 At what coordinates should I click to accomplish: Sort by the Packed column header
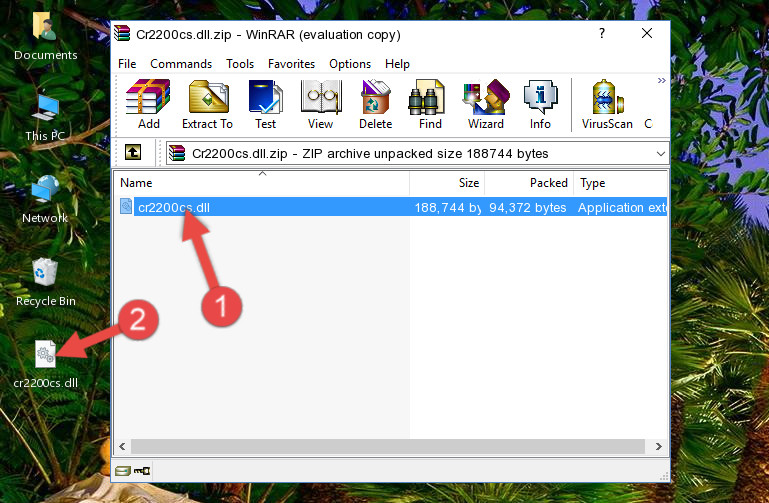(x=529, y=183)
